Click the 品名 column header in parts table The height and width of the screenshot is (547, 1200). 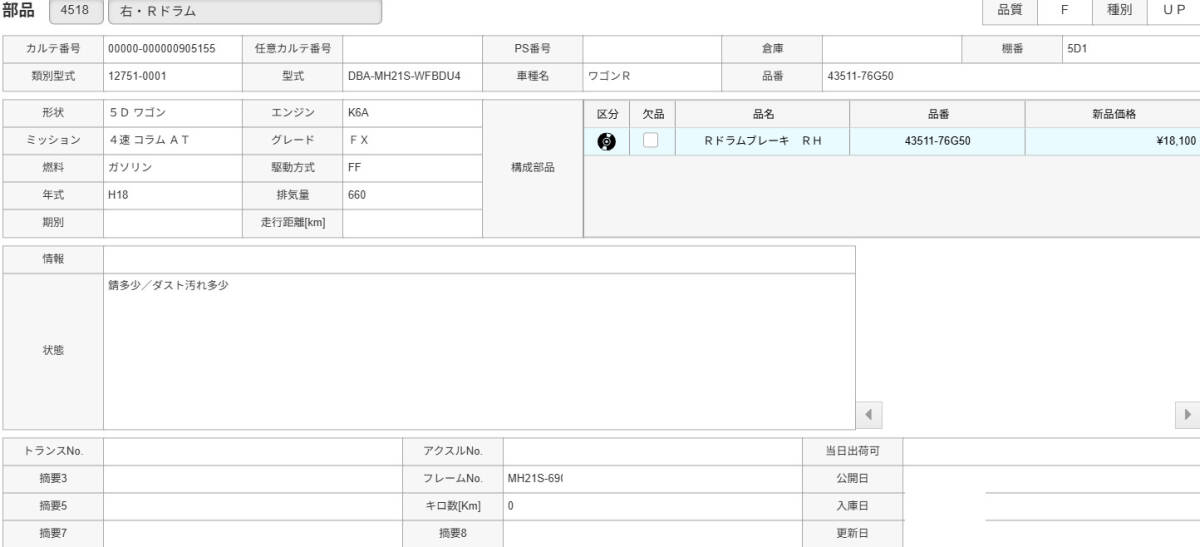[763, 114]
